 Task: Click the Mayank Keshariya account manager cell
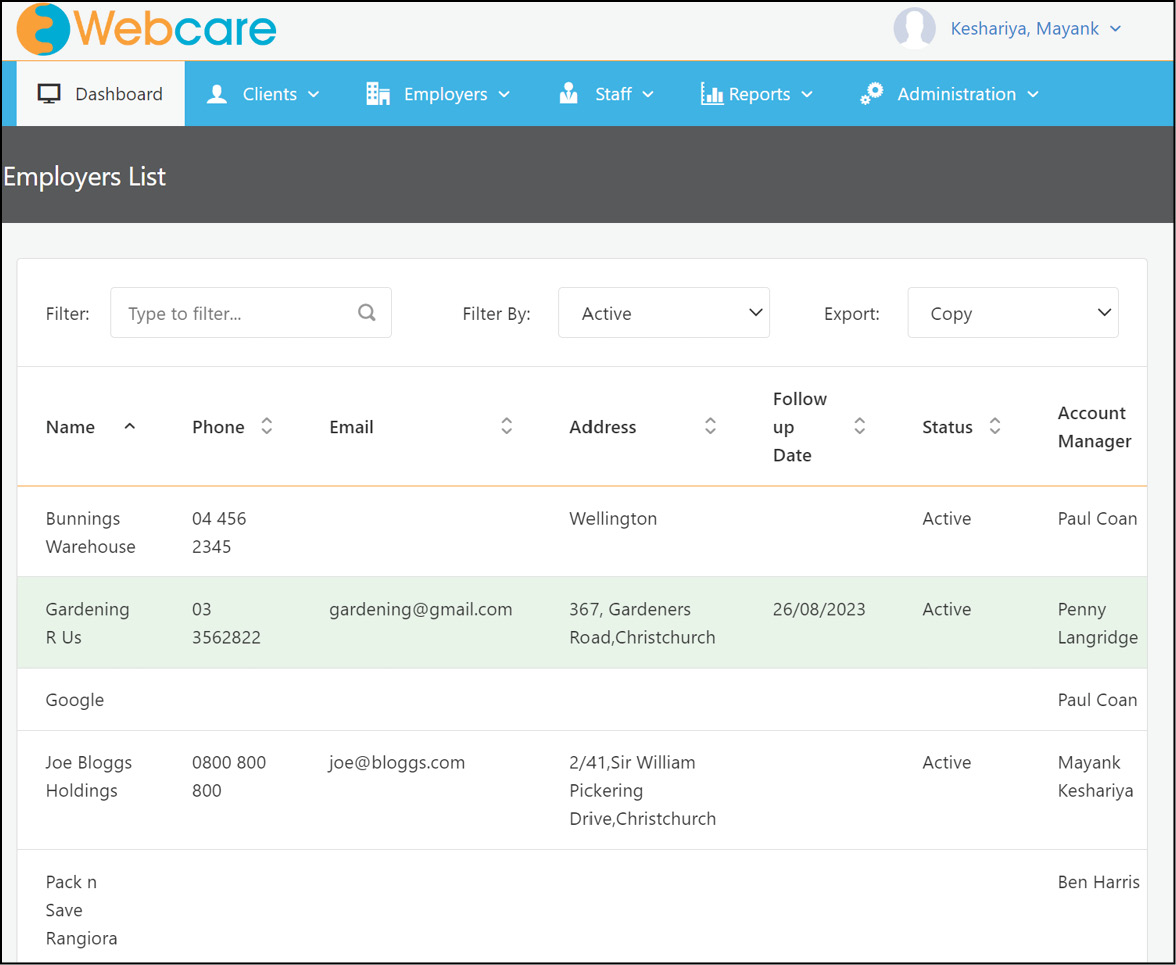1096,776
